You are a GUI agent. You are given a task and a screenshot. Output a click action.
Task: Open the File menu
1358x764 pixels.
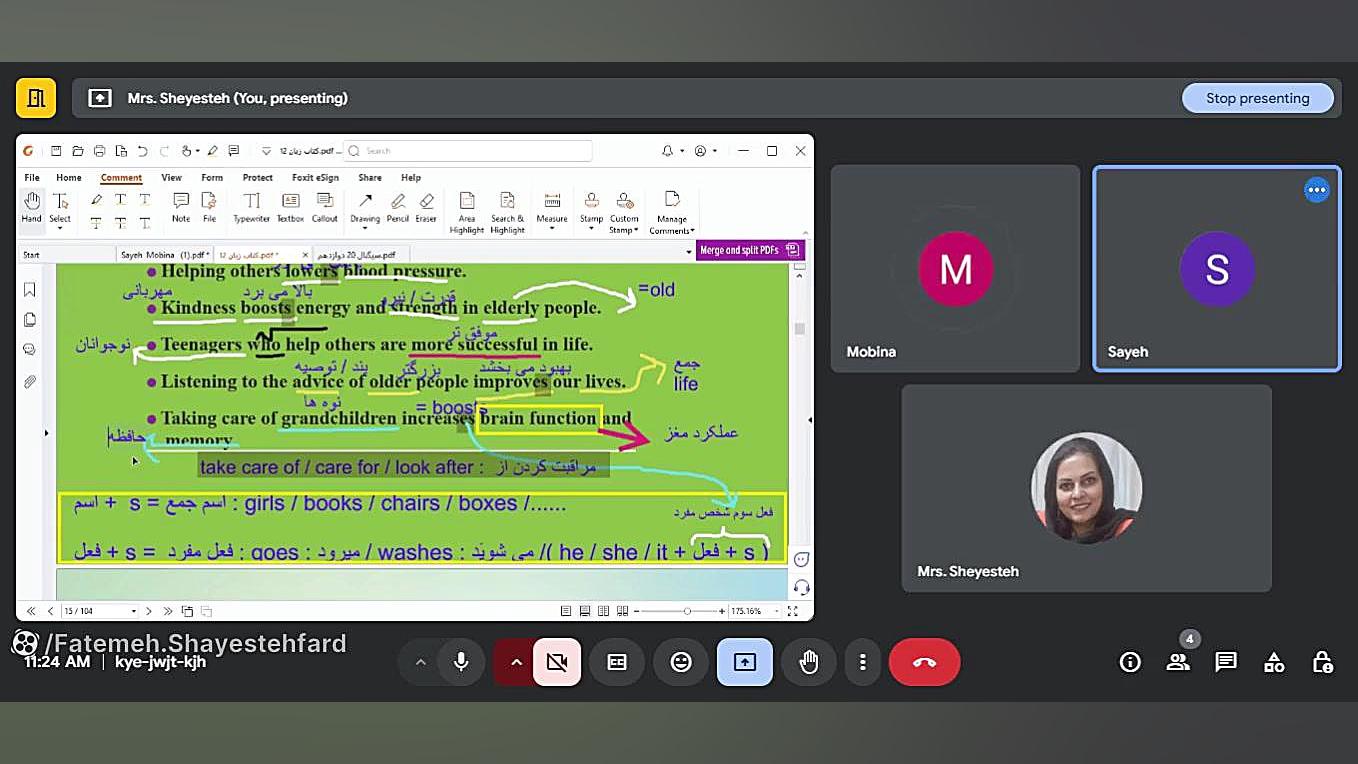[x=32, y=178]
